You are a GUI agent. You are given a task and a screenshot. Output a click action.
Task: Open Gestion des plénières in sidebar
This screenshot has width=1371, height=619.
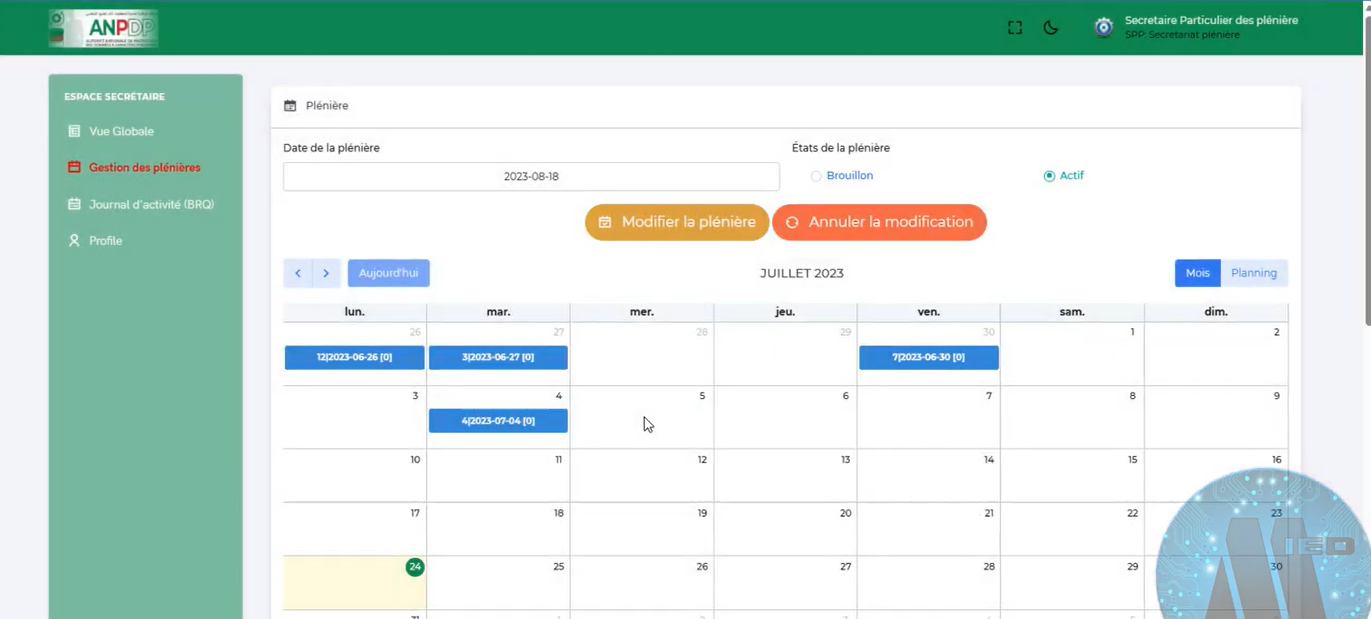pyautogui.click(x=144, y=168)
